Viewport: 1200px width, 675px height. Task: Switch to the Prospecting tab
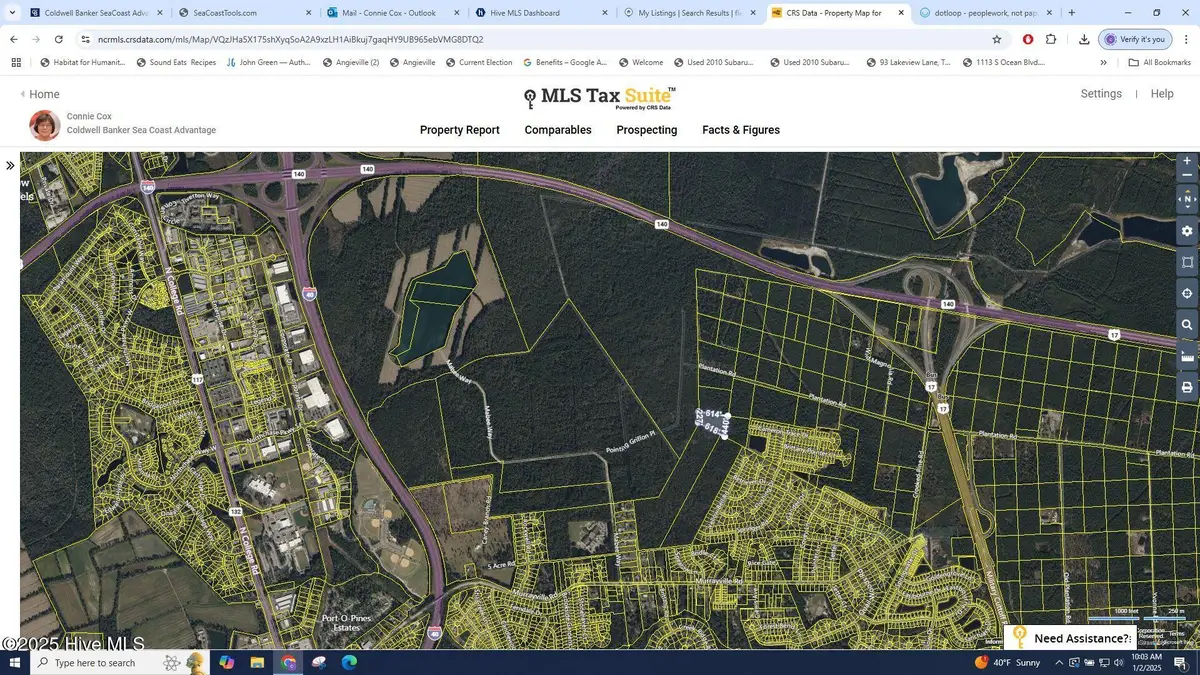[647, 130]
